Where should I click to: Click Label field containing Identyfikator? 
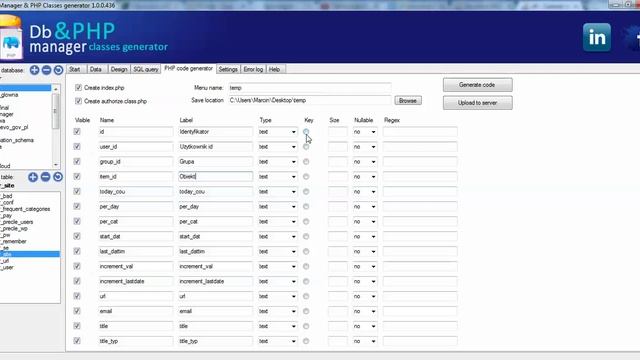coord(215,132)
